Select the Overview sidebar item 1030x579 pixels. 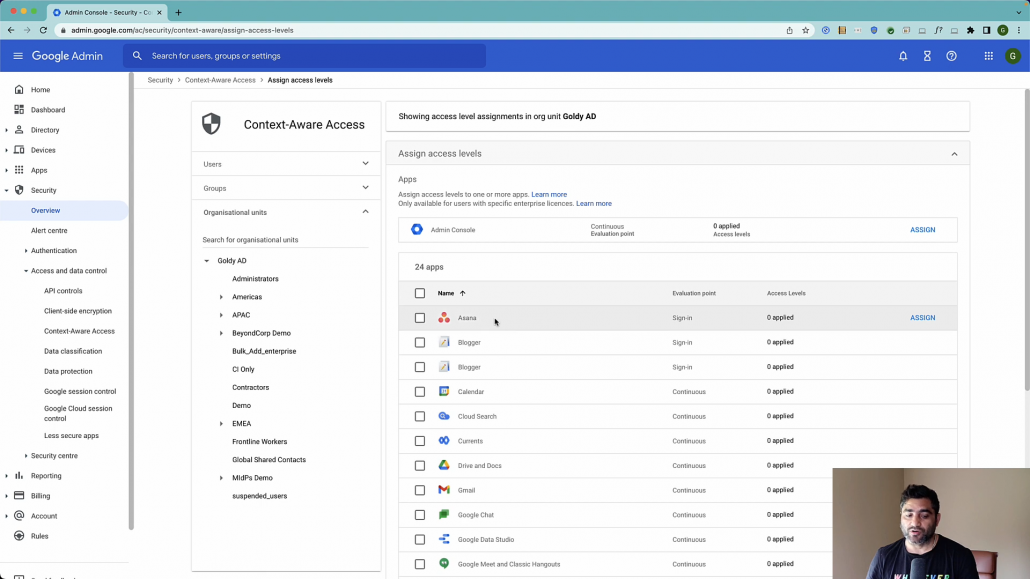(64, 210)
